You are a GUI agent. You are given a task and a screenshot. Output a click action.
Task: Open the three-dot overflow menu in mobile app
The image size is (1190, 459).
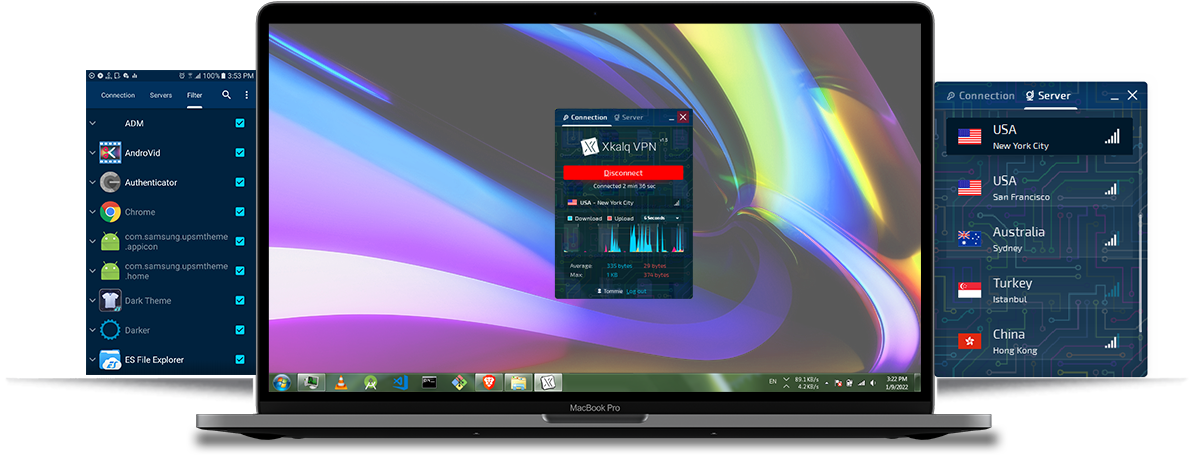pos(247,95)
